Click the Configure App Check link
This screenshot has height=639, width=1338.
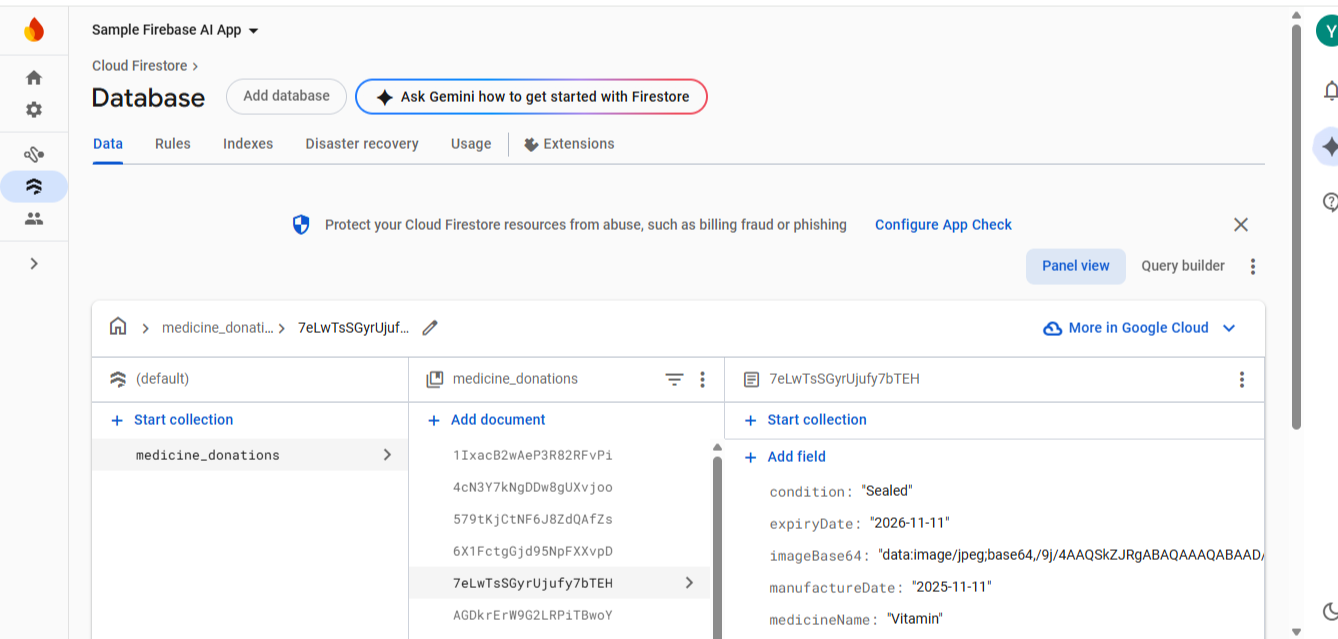tap(943, 225)
